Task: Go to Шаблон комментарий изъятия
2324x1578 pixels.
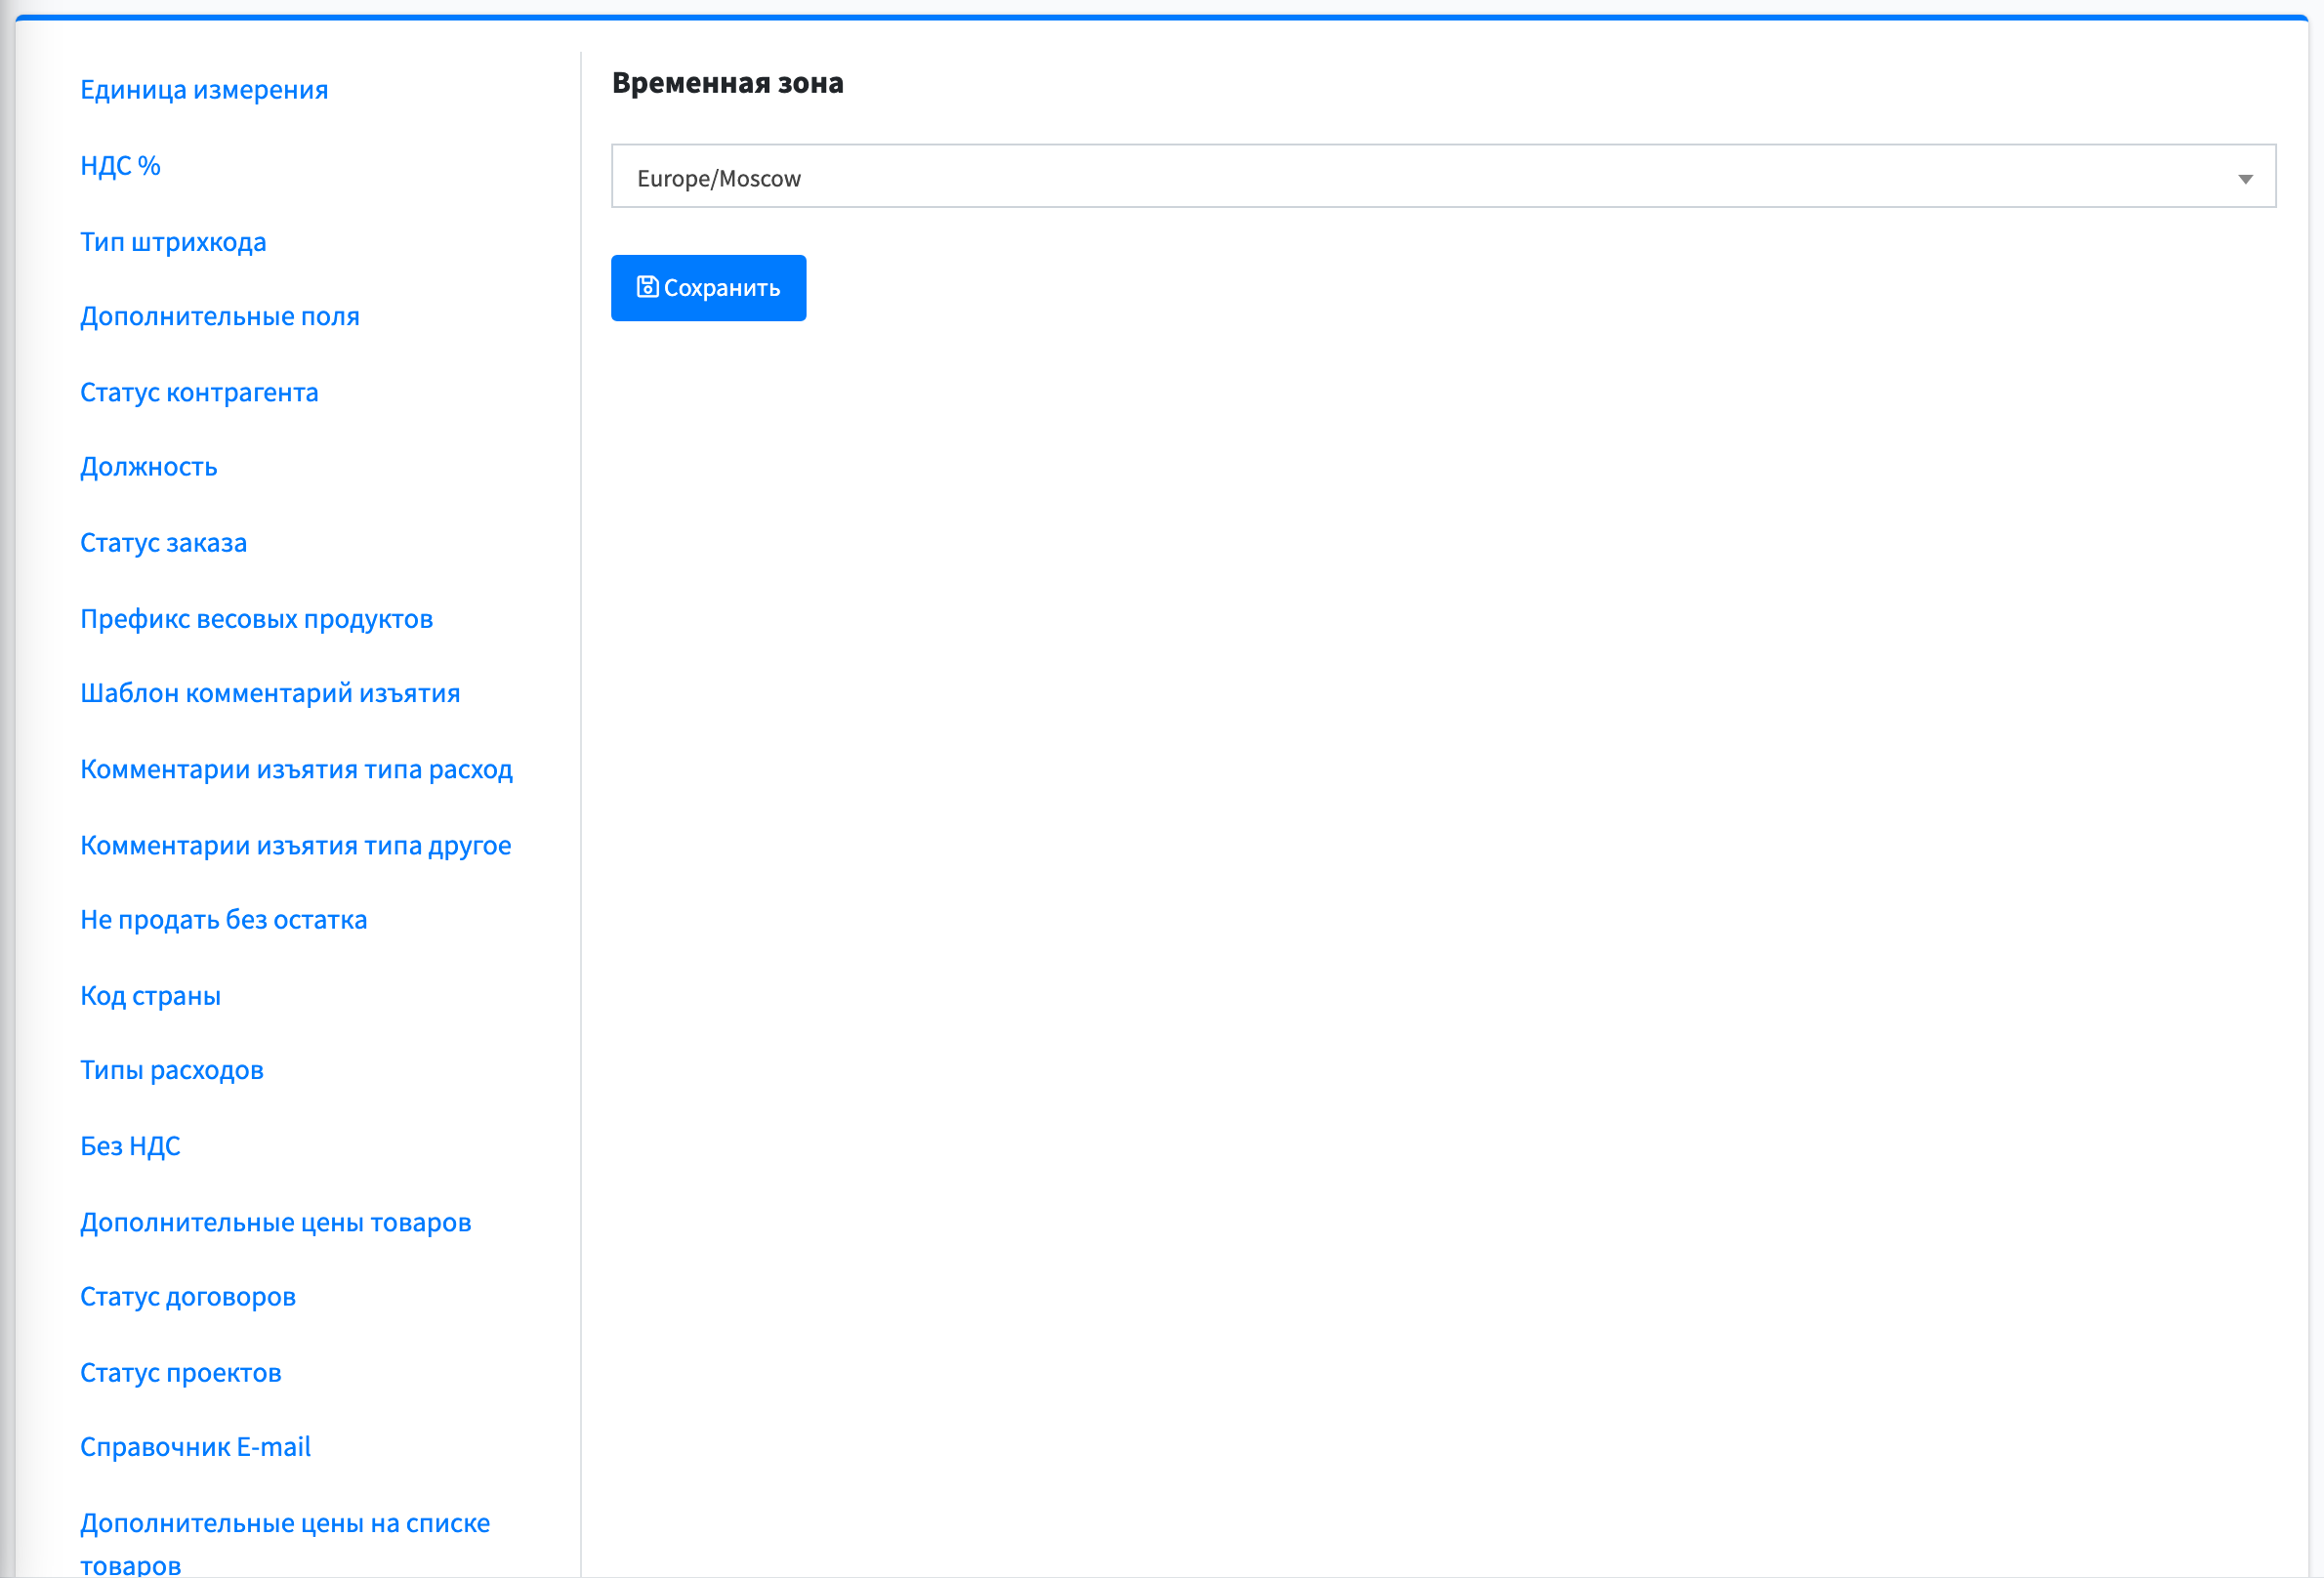Action: (270, 693)
